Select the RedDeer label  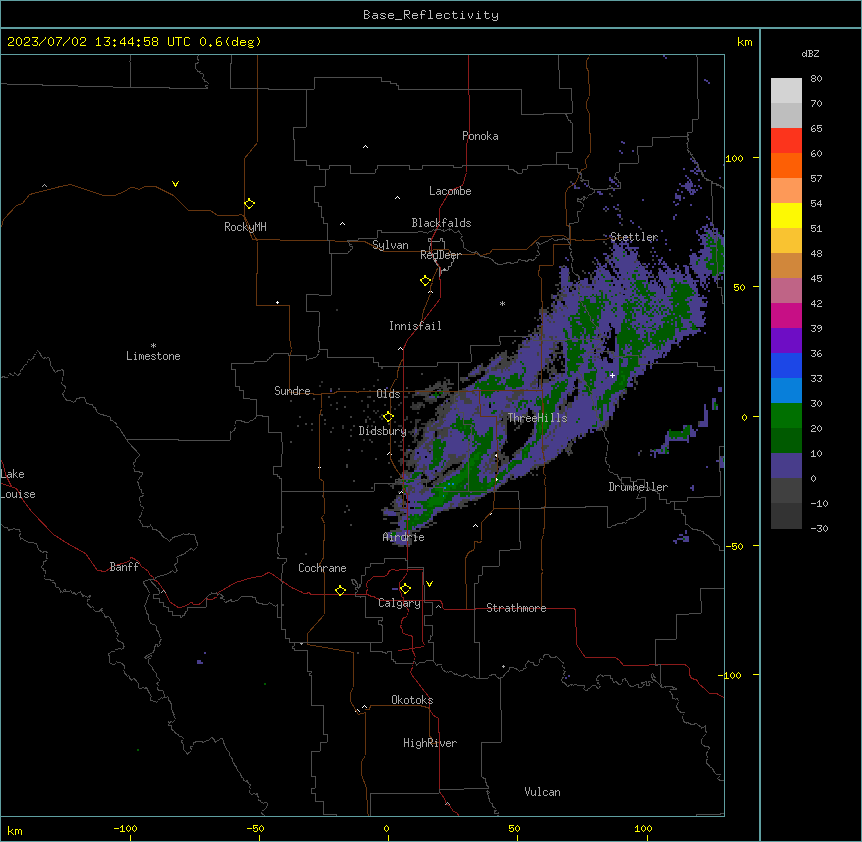pyautogui.click(x=441, y=255)
